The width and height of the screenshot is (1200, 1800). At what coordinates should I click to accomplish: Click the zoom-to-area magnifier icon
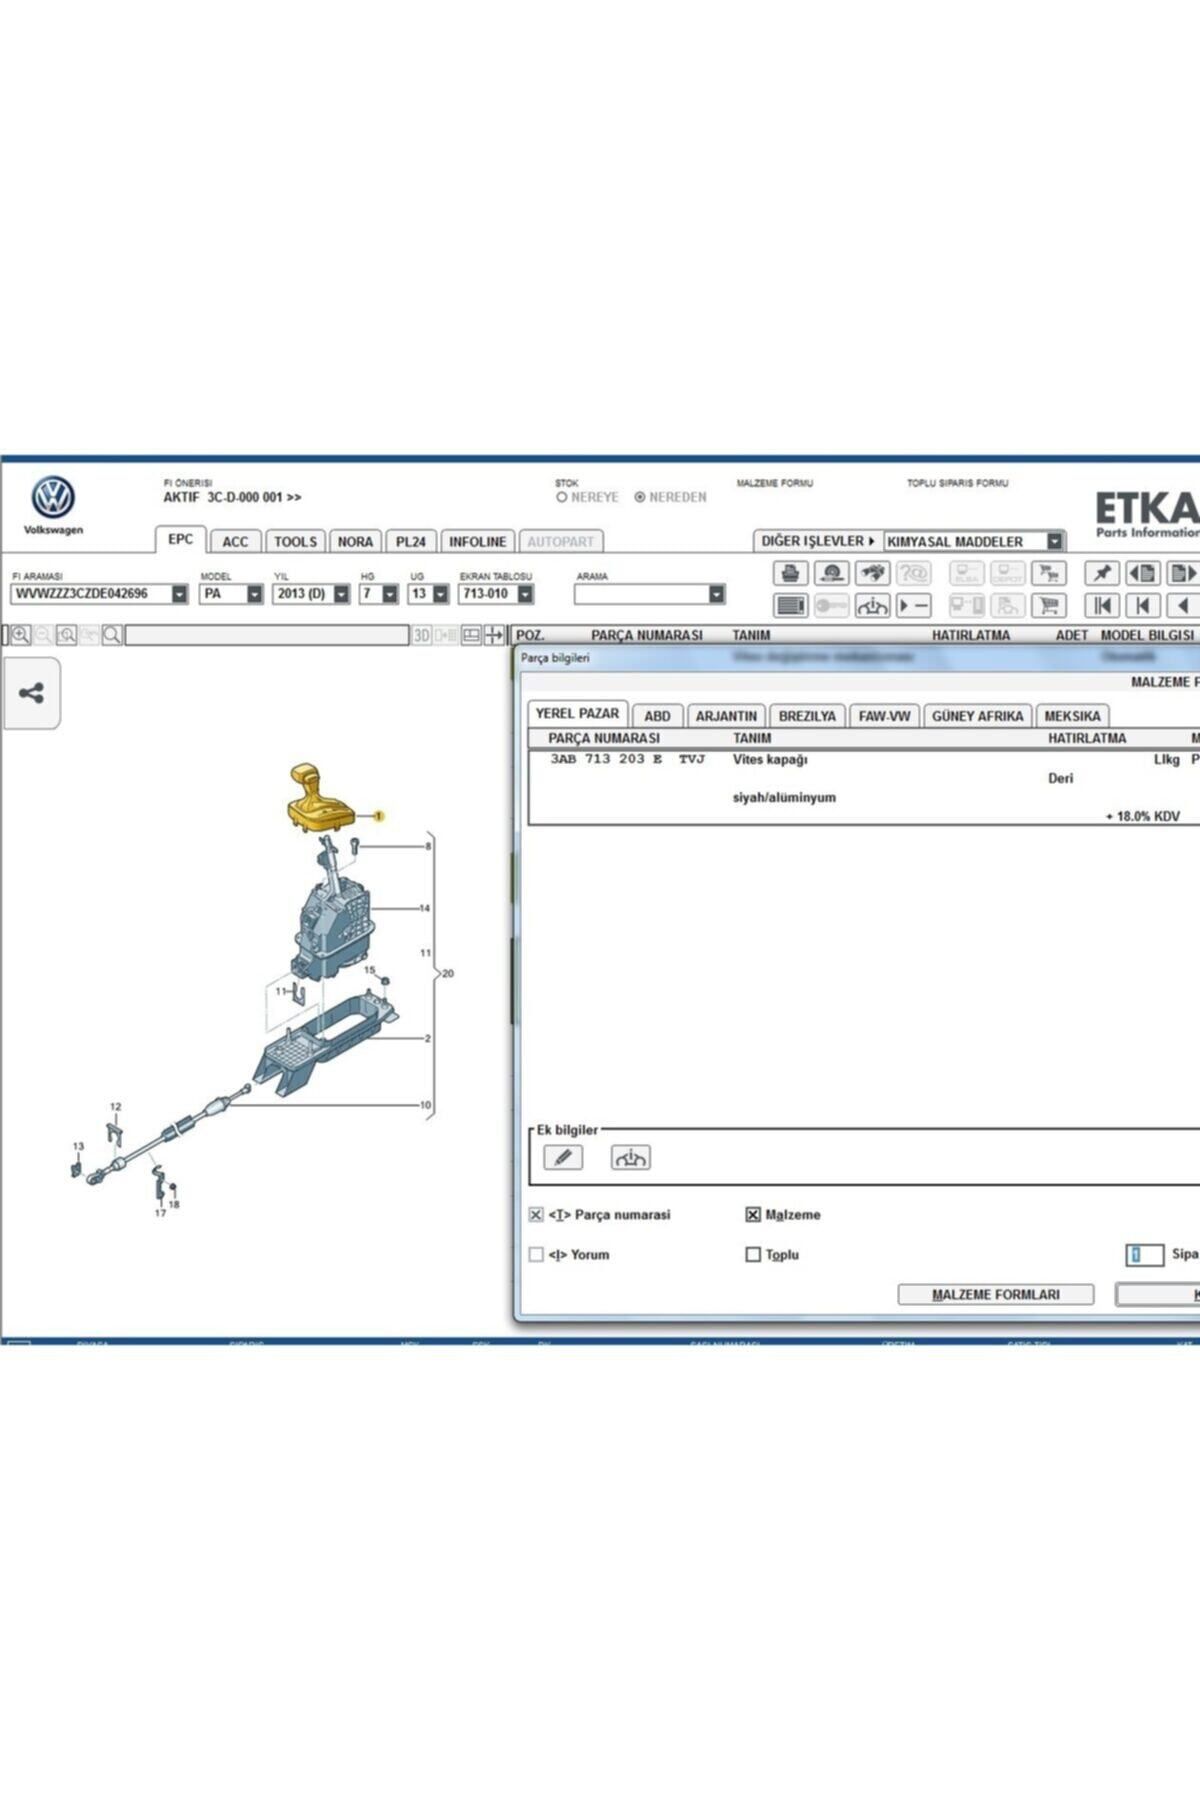tap(66, 635)
